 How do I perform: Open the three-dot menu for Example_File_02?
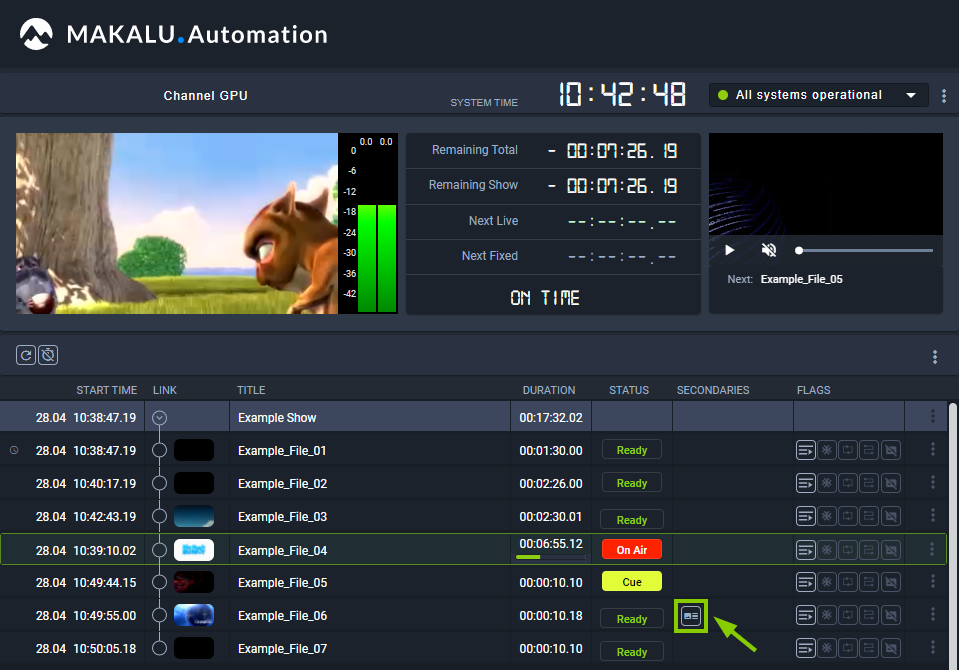(933, 482)
